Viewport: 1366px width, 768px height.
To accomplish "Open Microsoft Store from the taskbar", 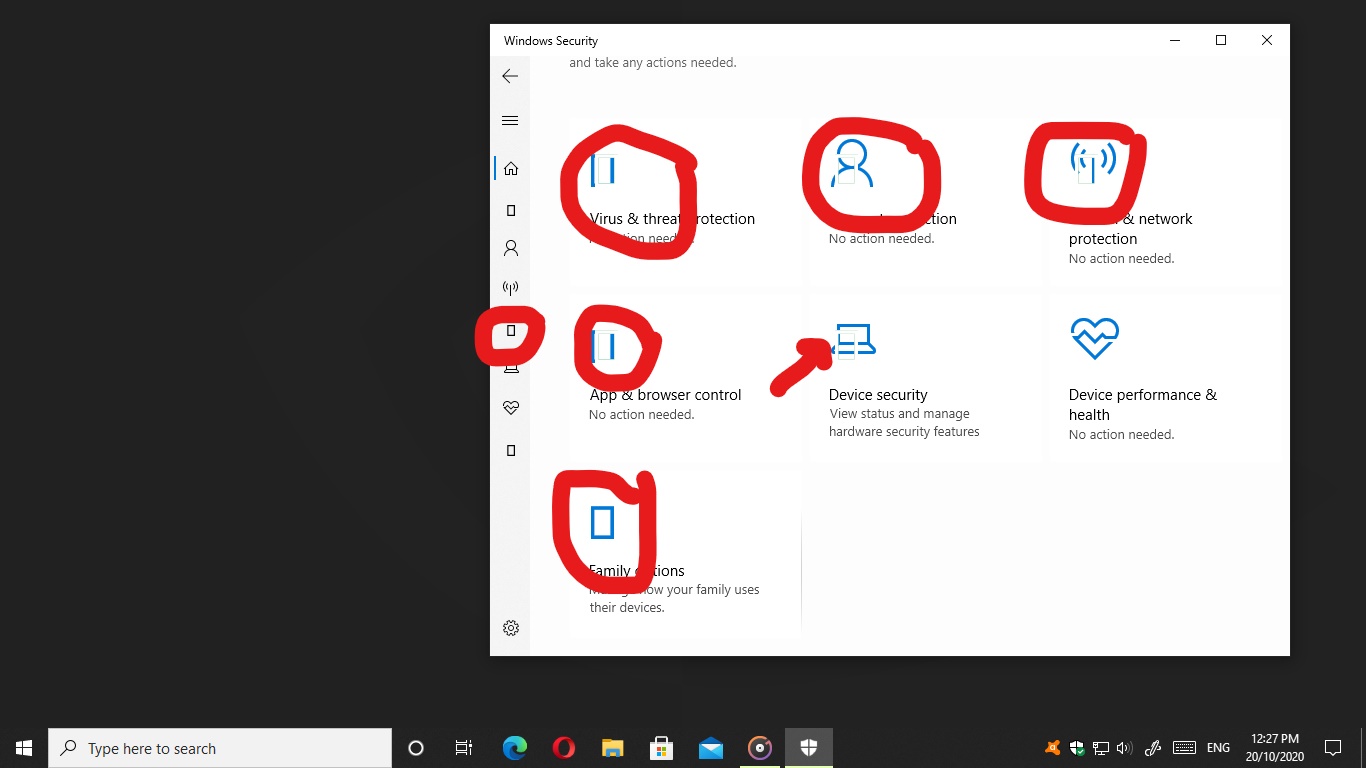I will coord(661,748).
